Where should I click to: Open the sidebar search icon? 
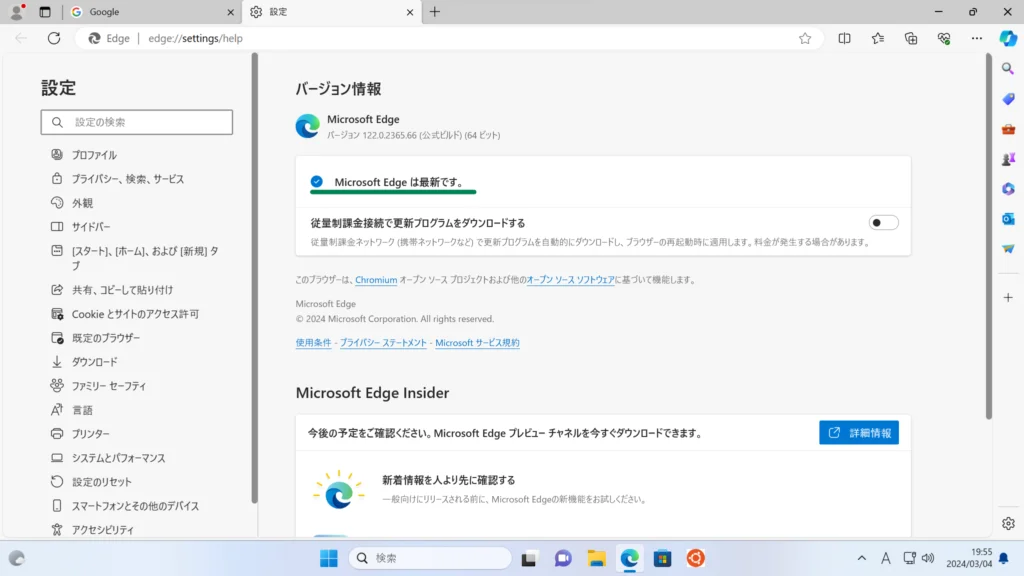[1008, 69]
